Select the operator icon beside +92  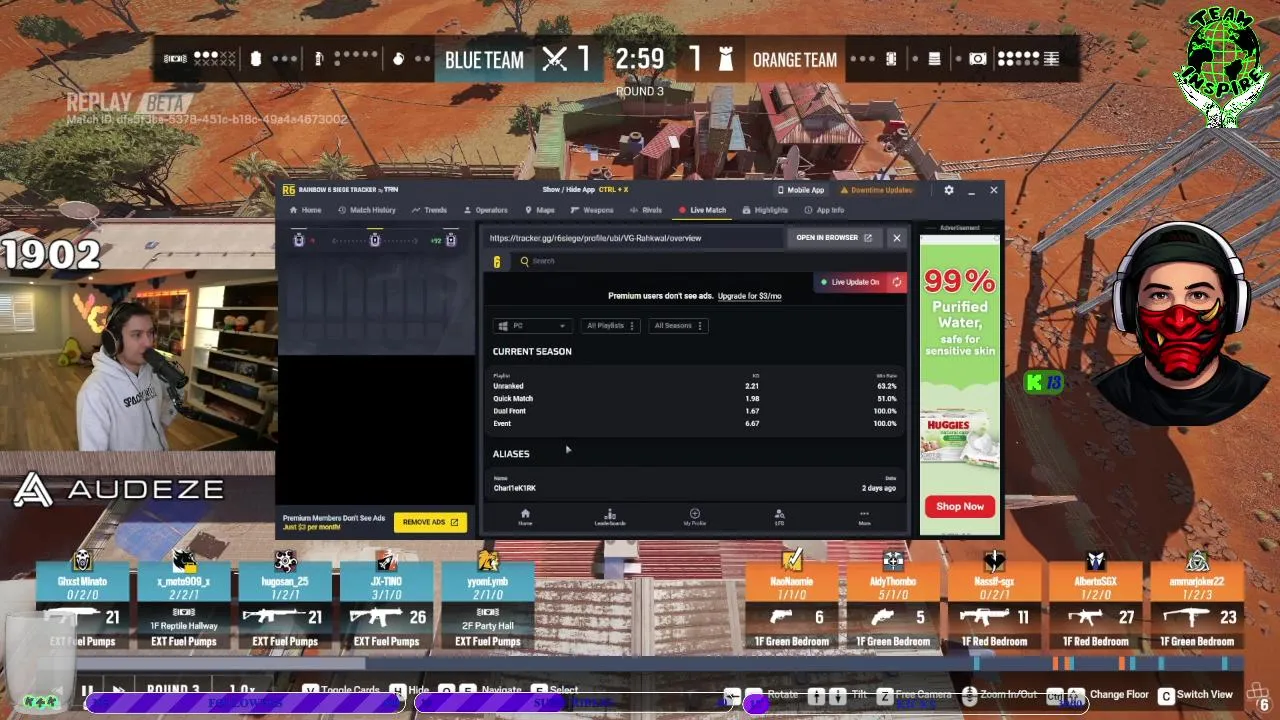[451, 240]
